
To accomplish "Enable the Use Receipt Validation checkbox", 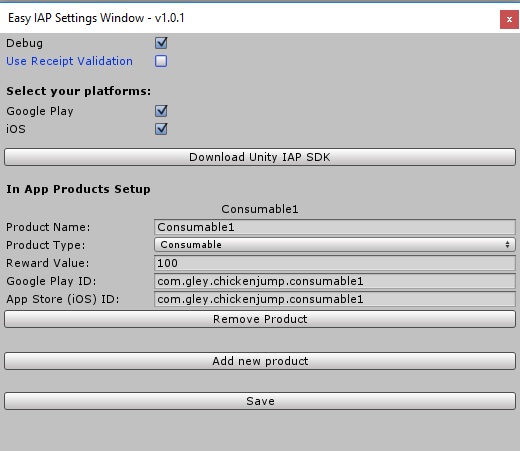I will [x=161, y=61].
